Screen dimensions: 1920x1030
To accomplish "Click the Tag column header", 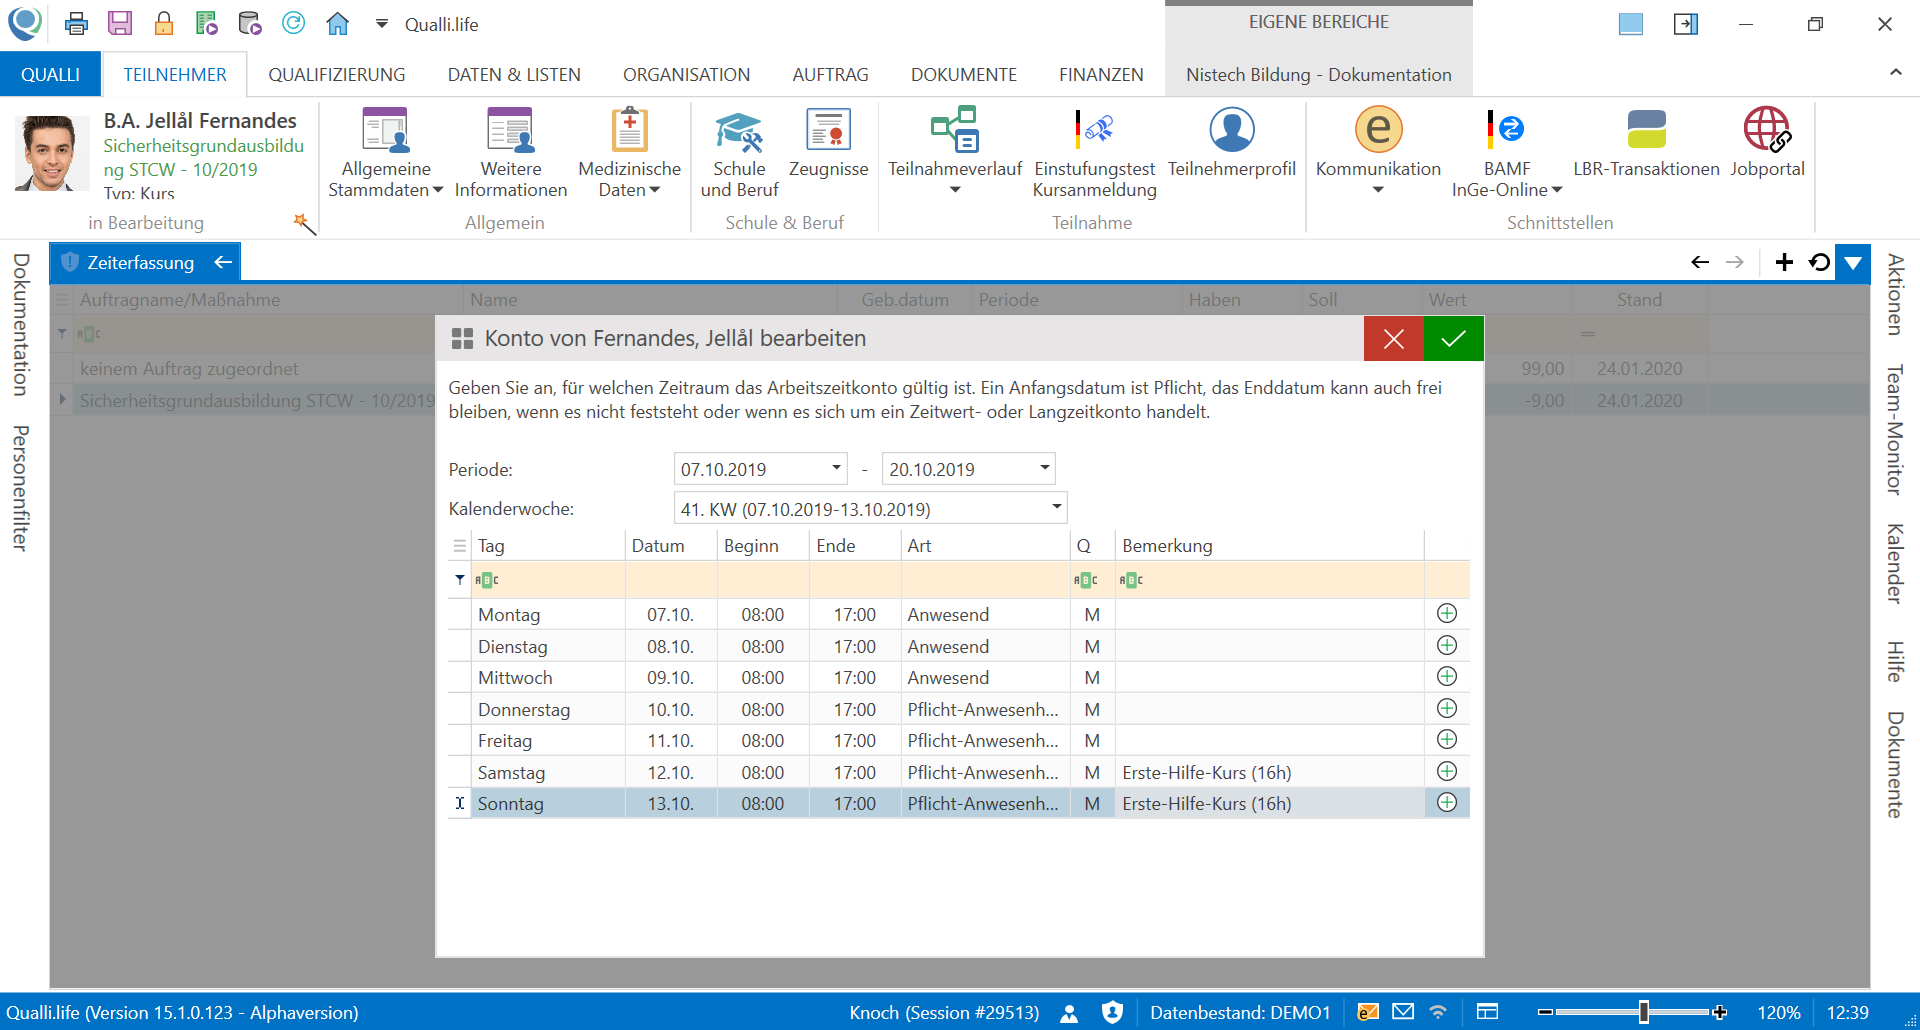I will (548, 546).
